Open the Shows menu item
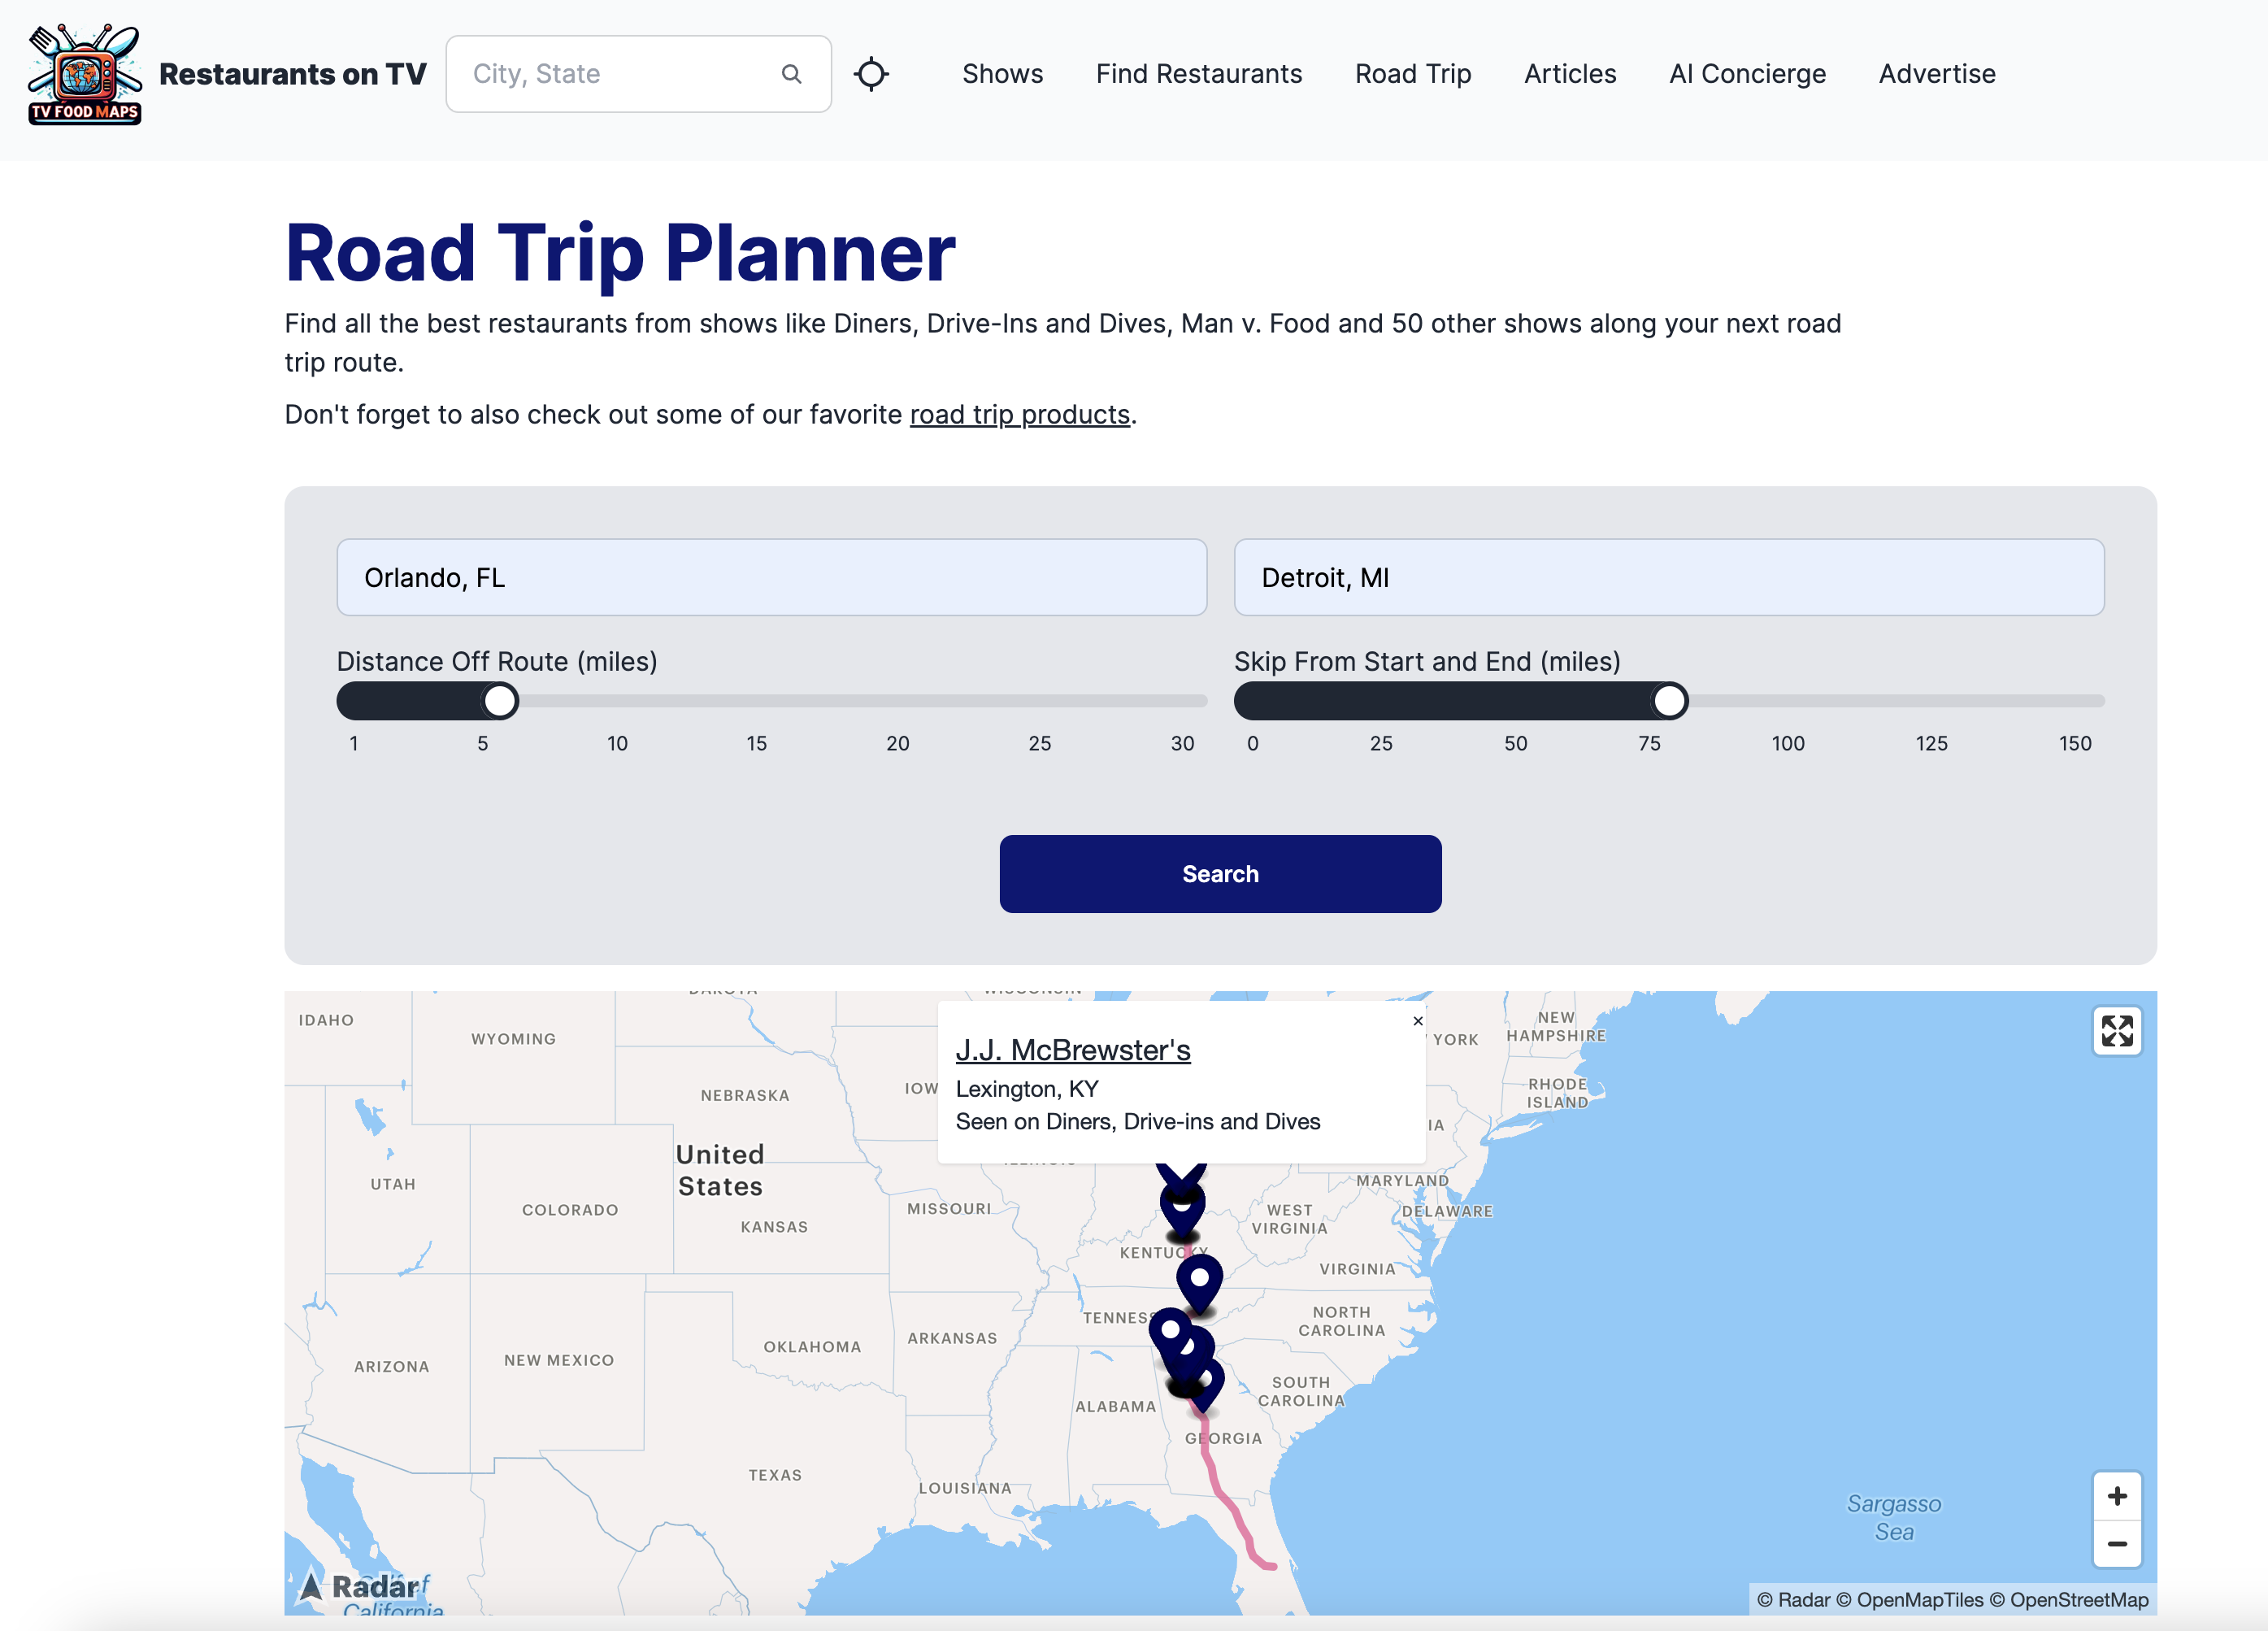This screenshot has height=1631, width=2268. (1002, 74)
